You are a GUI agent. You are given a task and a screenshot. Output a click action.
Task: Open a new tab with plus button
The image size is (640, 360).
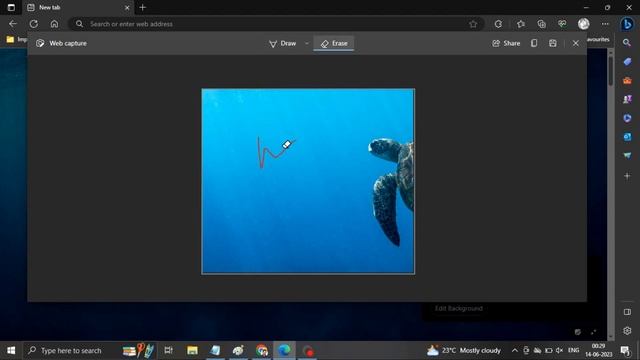point(142,7)
